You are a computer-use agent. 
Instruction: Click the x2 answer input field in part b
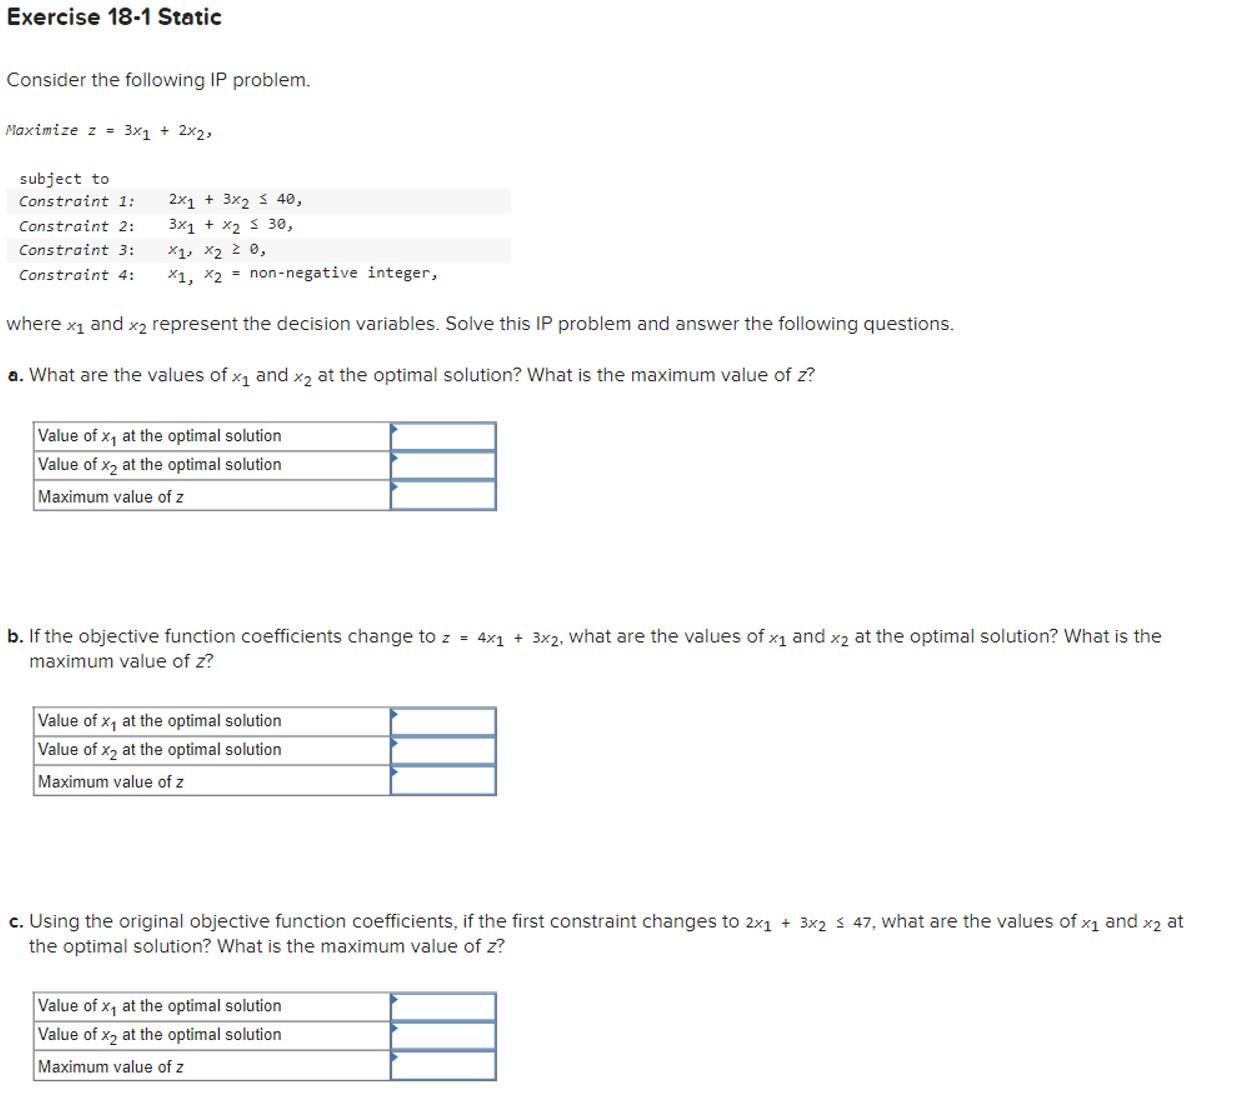(x=445, y=749)
